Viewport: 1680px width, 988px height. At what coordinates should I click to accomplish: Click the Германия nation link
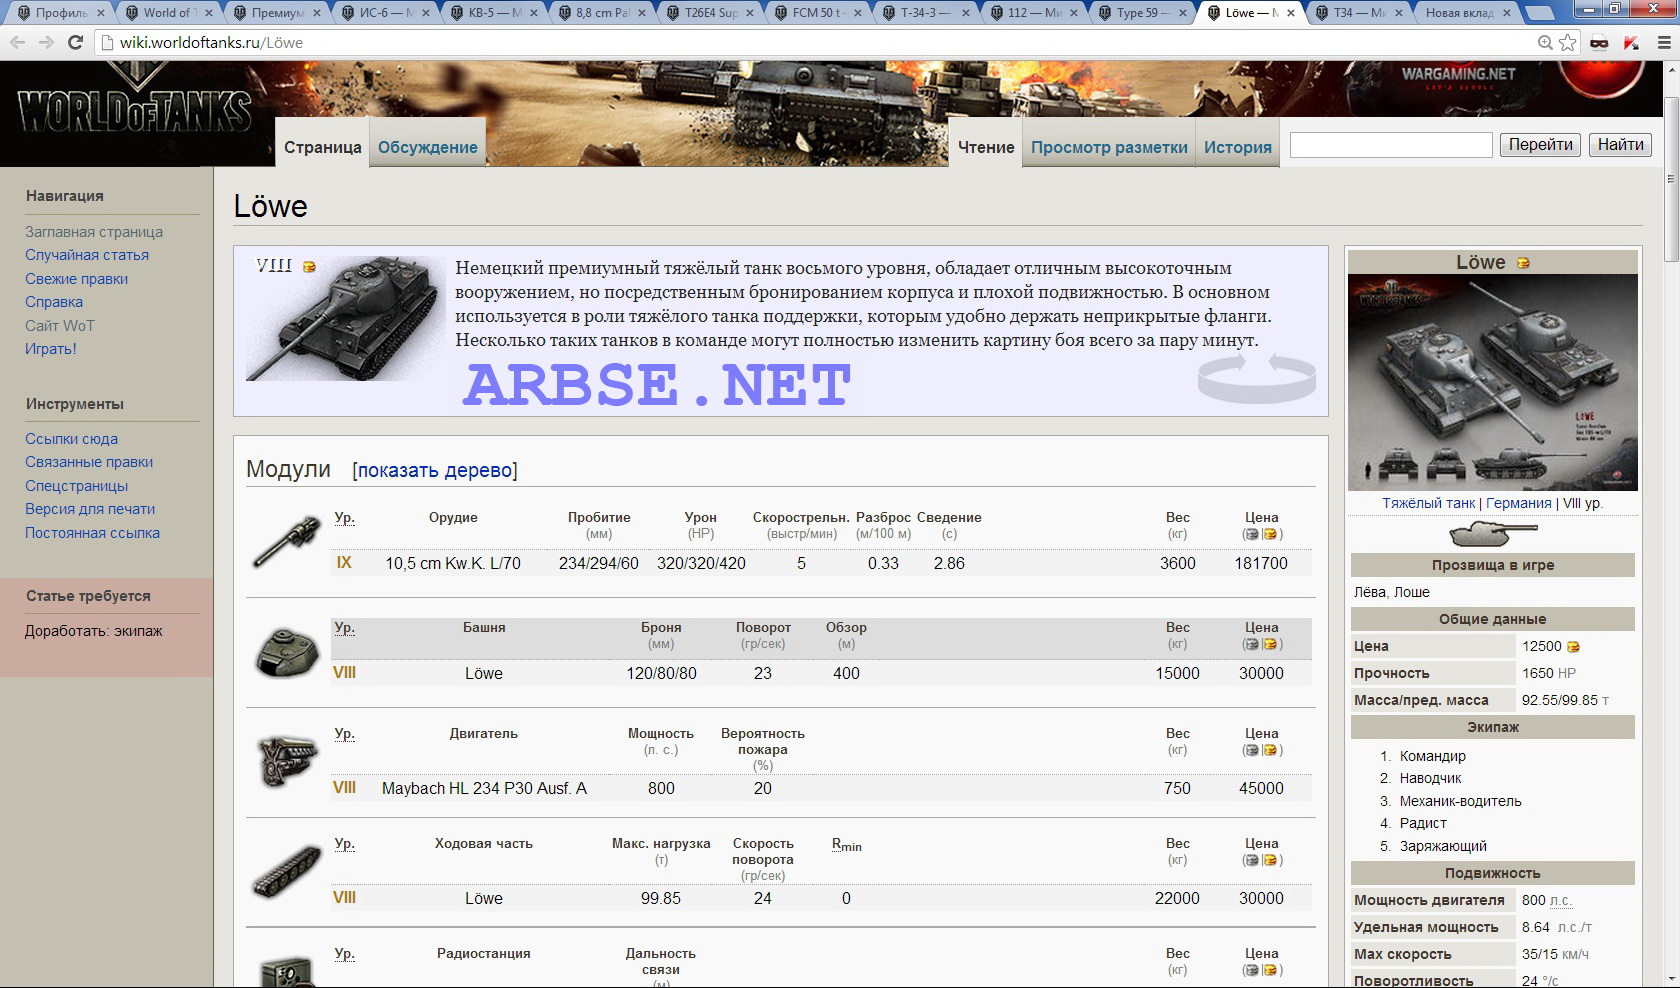pyautogui.click(x=1518, y=503)
